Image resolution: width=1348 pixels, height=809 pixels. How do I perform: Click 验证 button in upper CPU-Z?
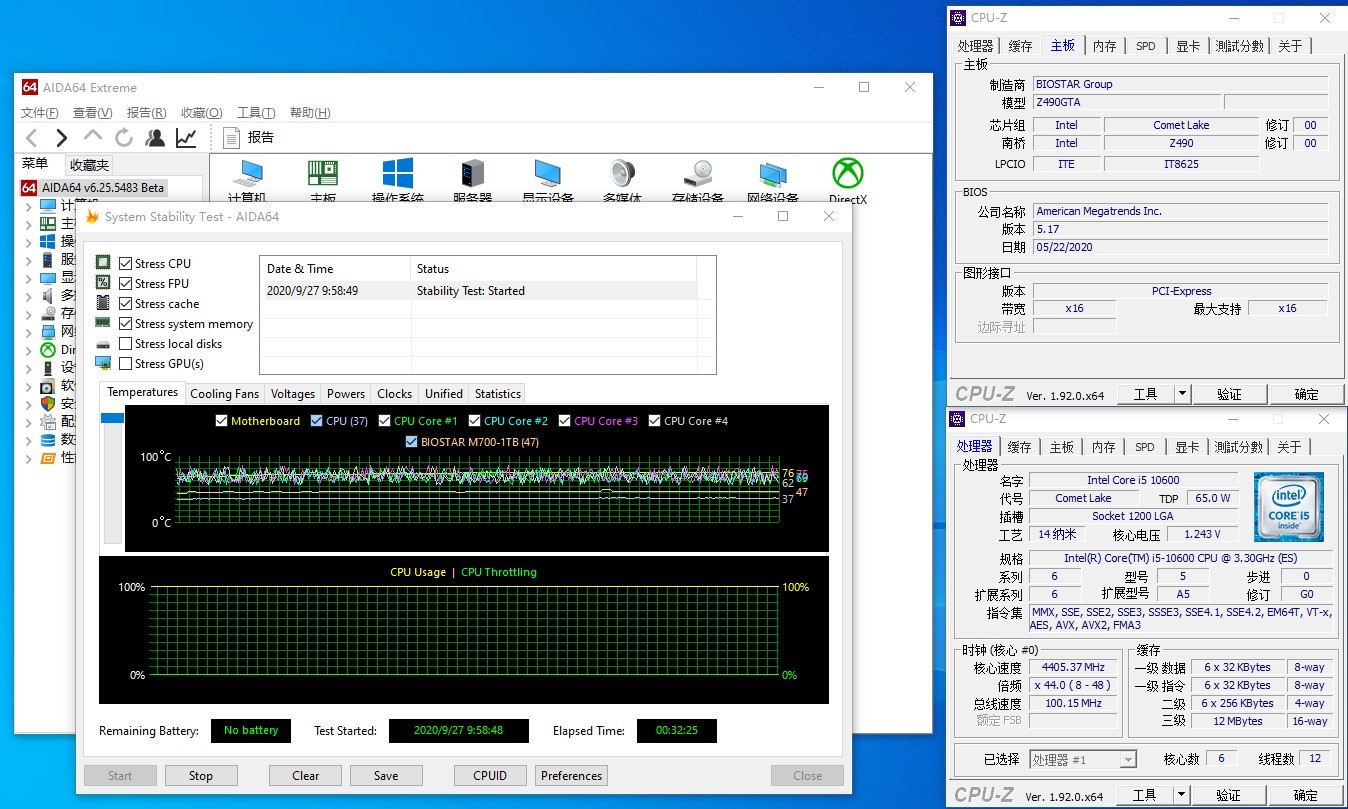(1229, 394)
